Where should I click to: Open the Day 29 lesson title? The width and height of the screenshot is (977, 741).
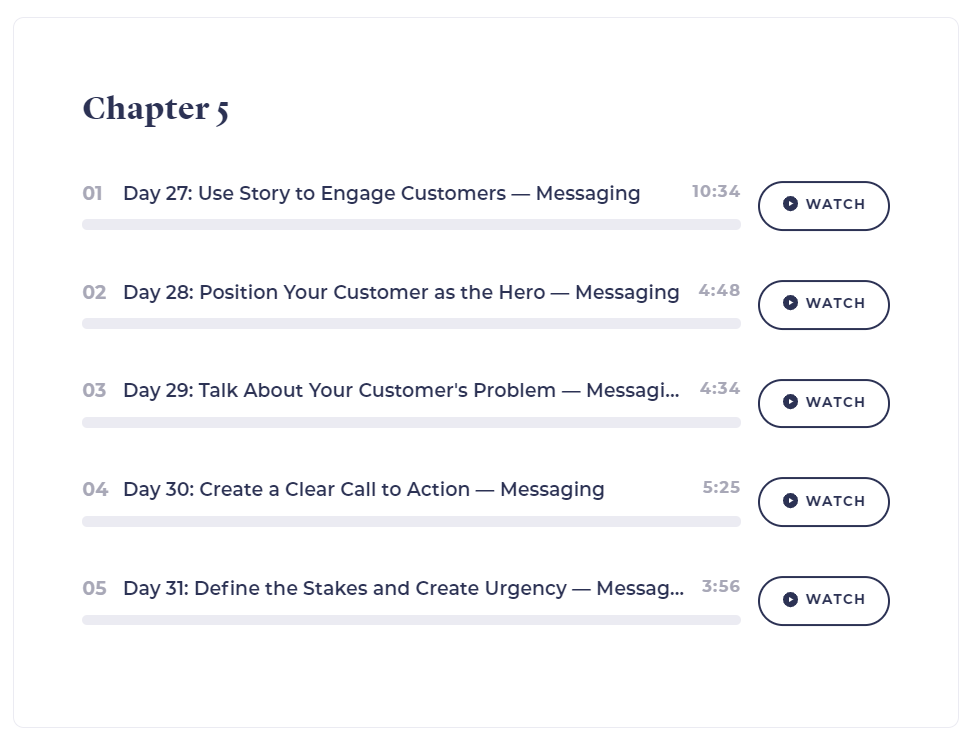[x=401, y=391]
